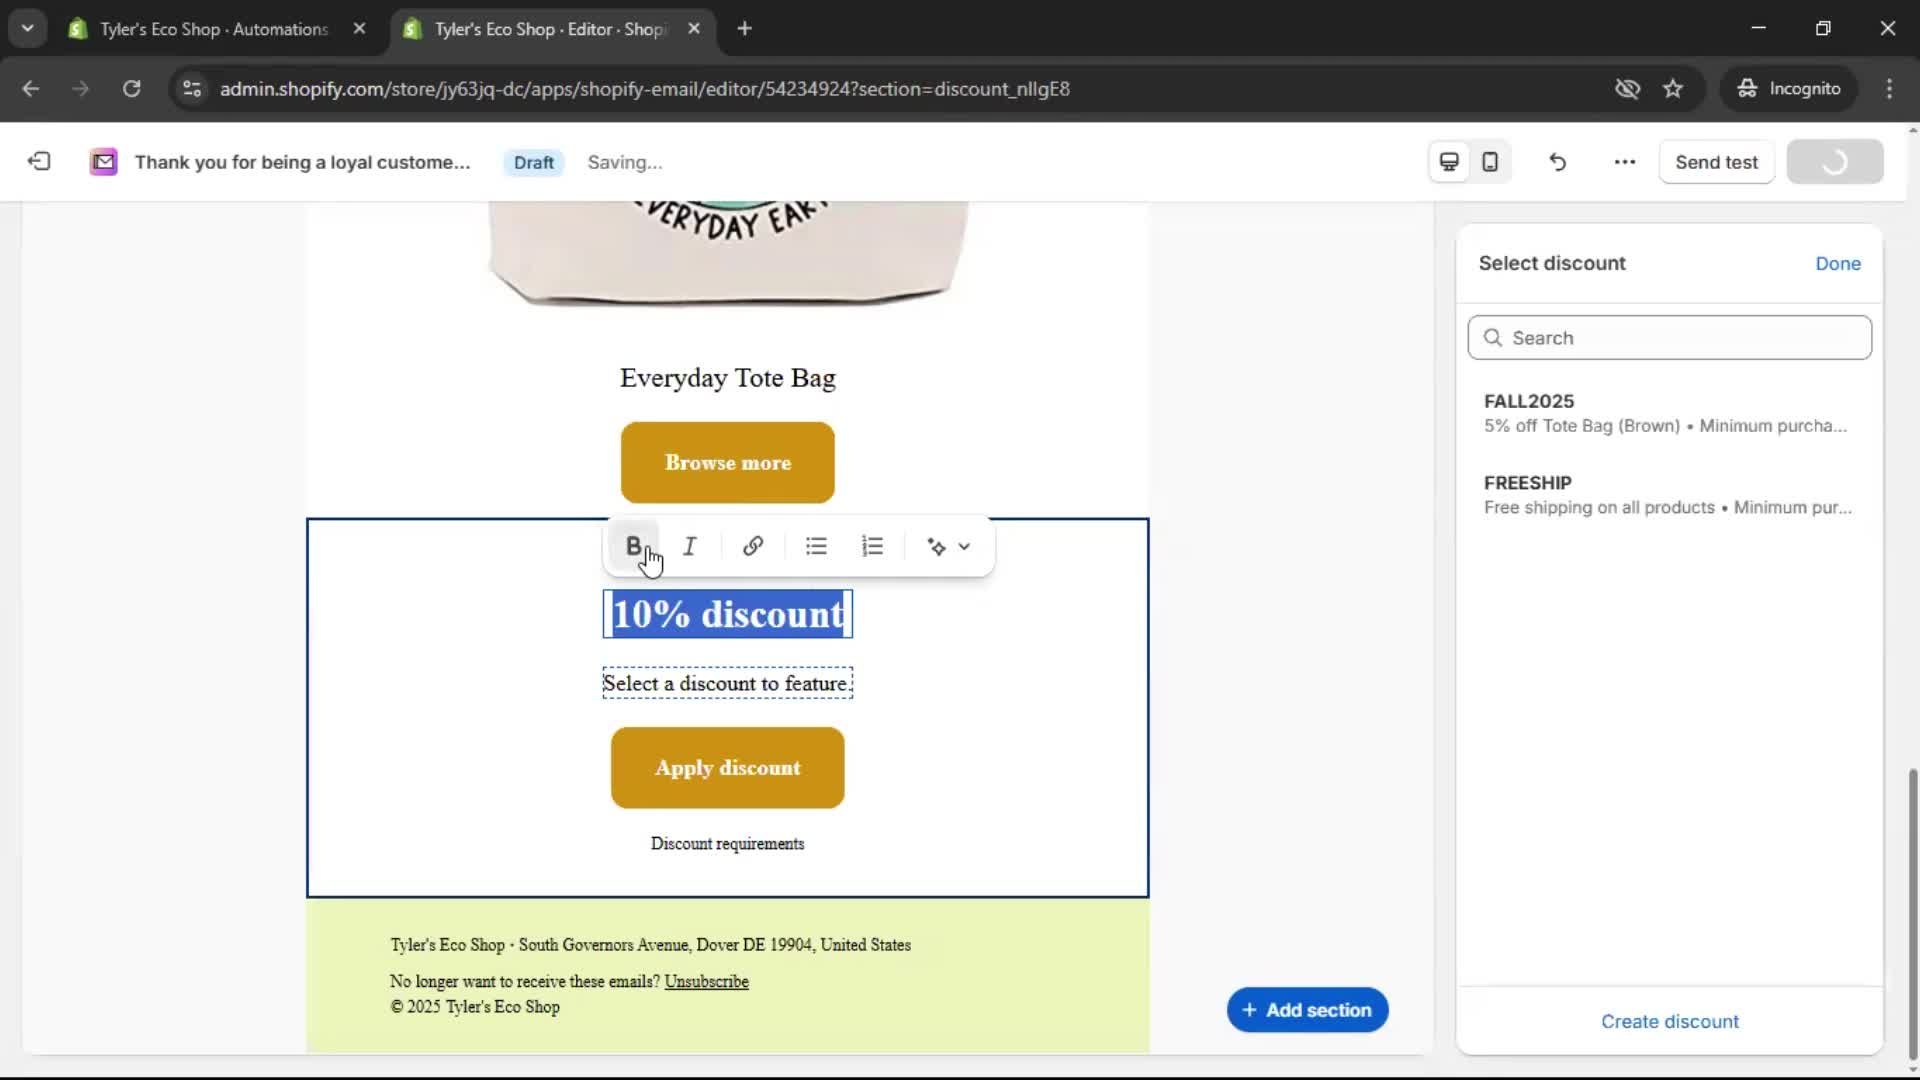Send a test email
The image size is (1920, 1080).
[1716, 161]
